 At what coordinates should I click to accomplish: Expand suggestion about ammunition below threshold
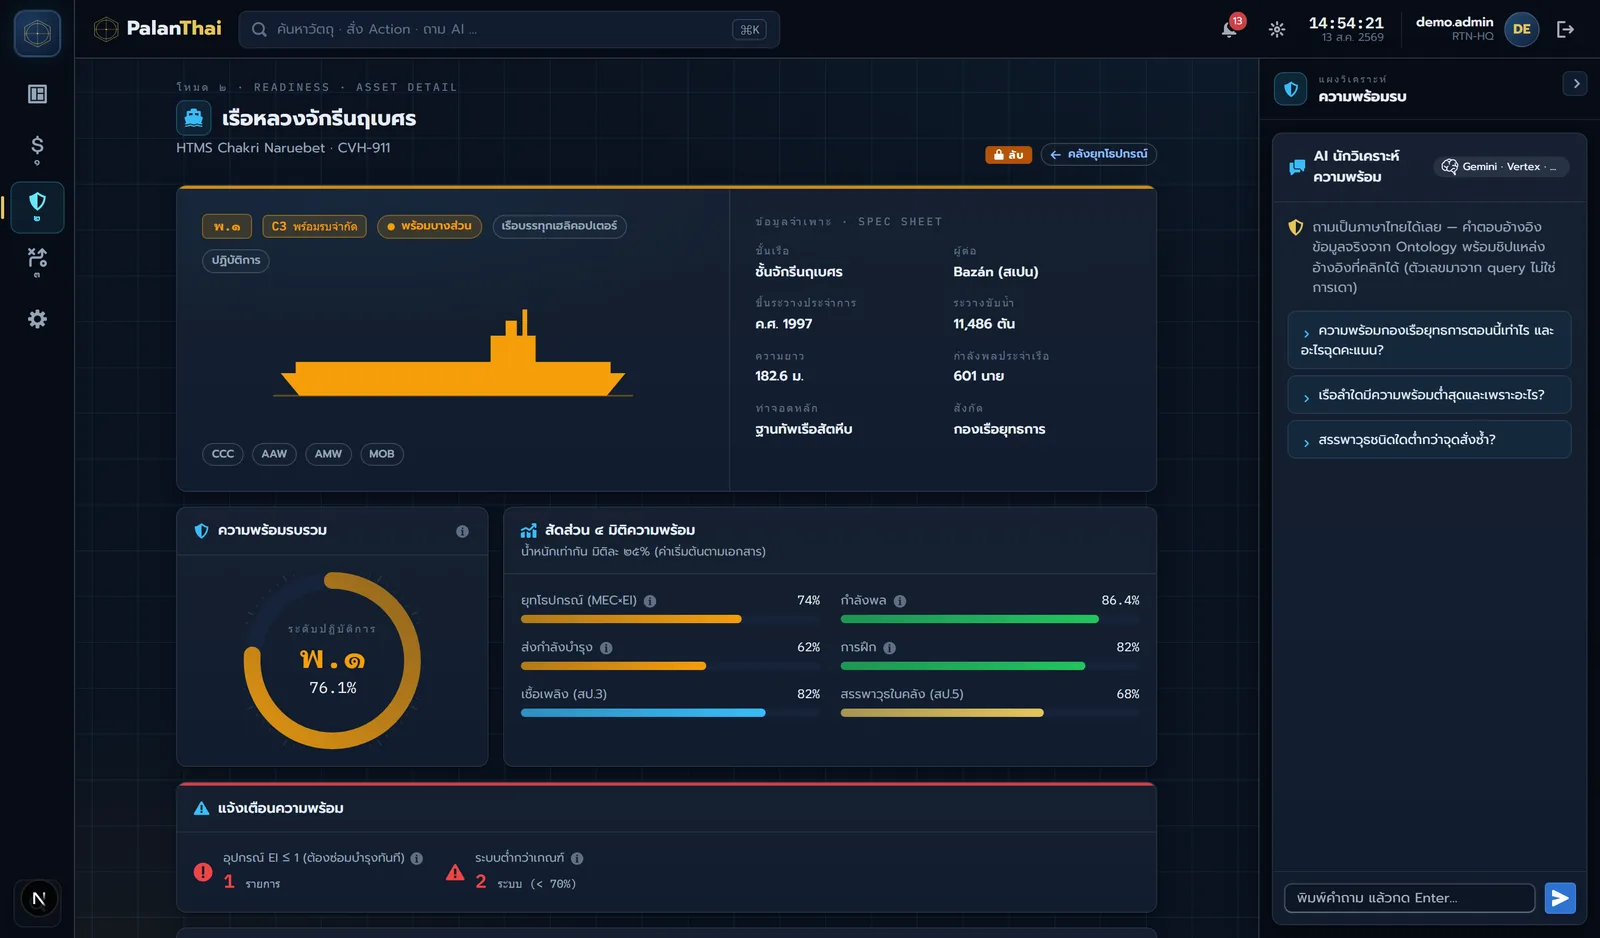[x=1429, y=440]
